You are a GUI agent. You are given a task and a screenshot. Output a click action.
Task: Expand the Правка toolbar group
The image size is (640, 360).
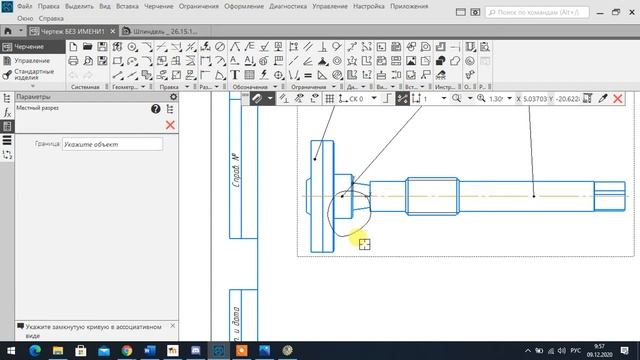tap(187, 87)
